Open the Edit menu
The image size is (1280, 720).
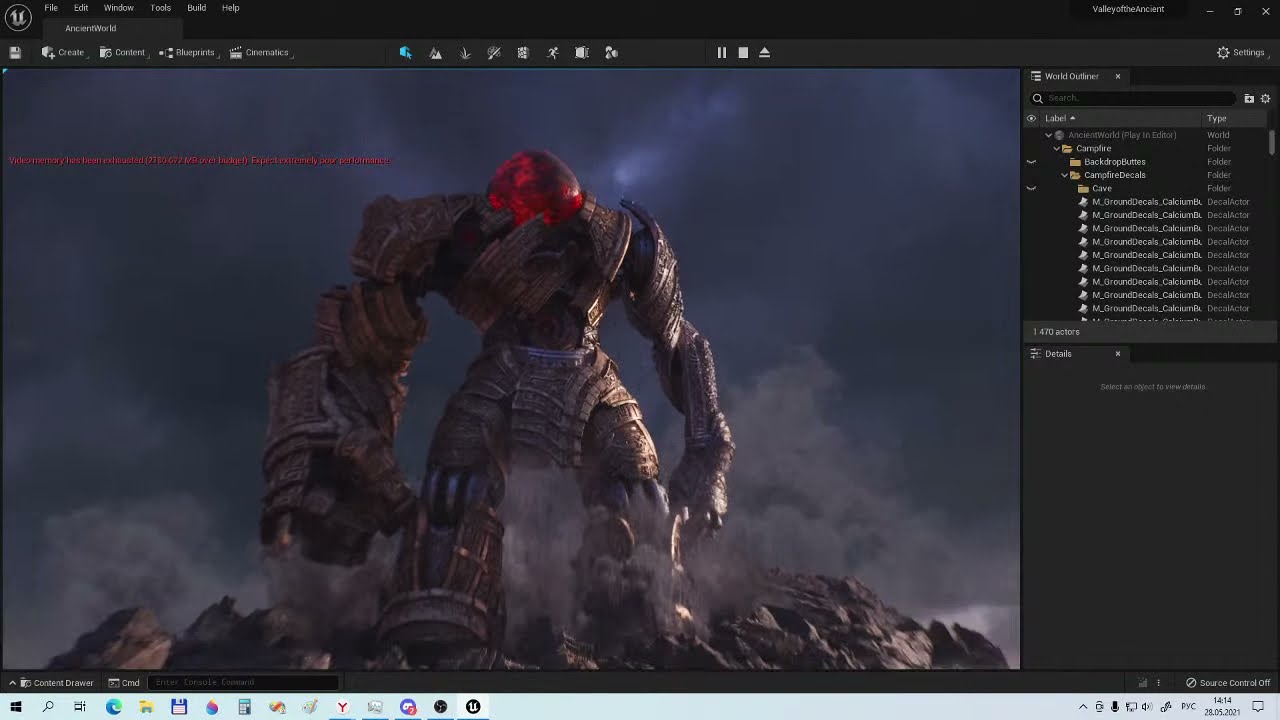point(81,8)
